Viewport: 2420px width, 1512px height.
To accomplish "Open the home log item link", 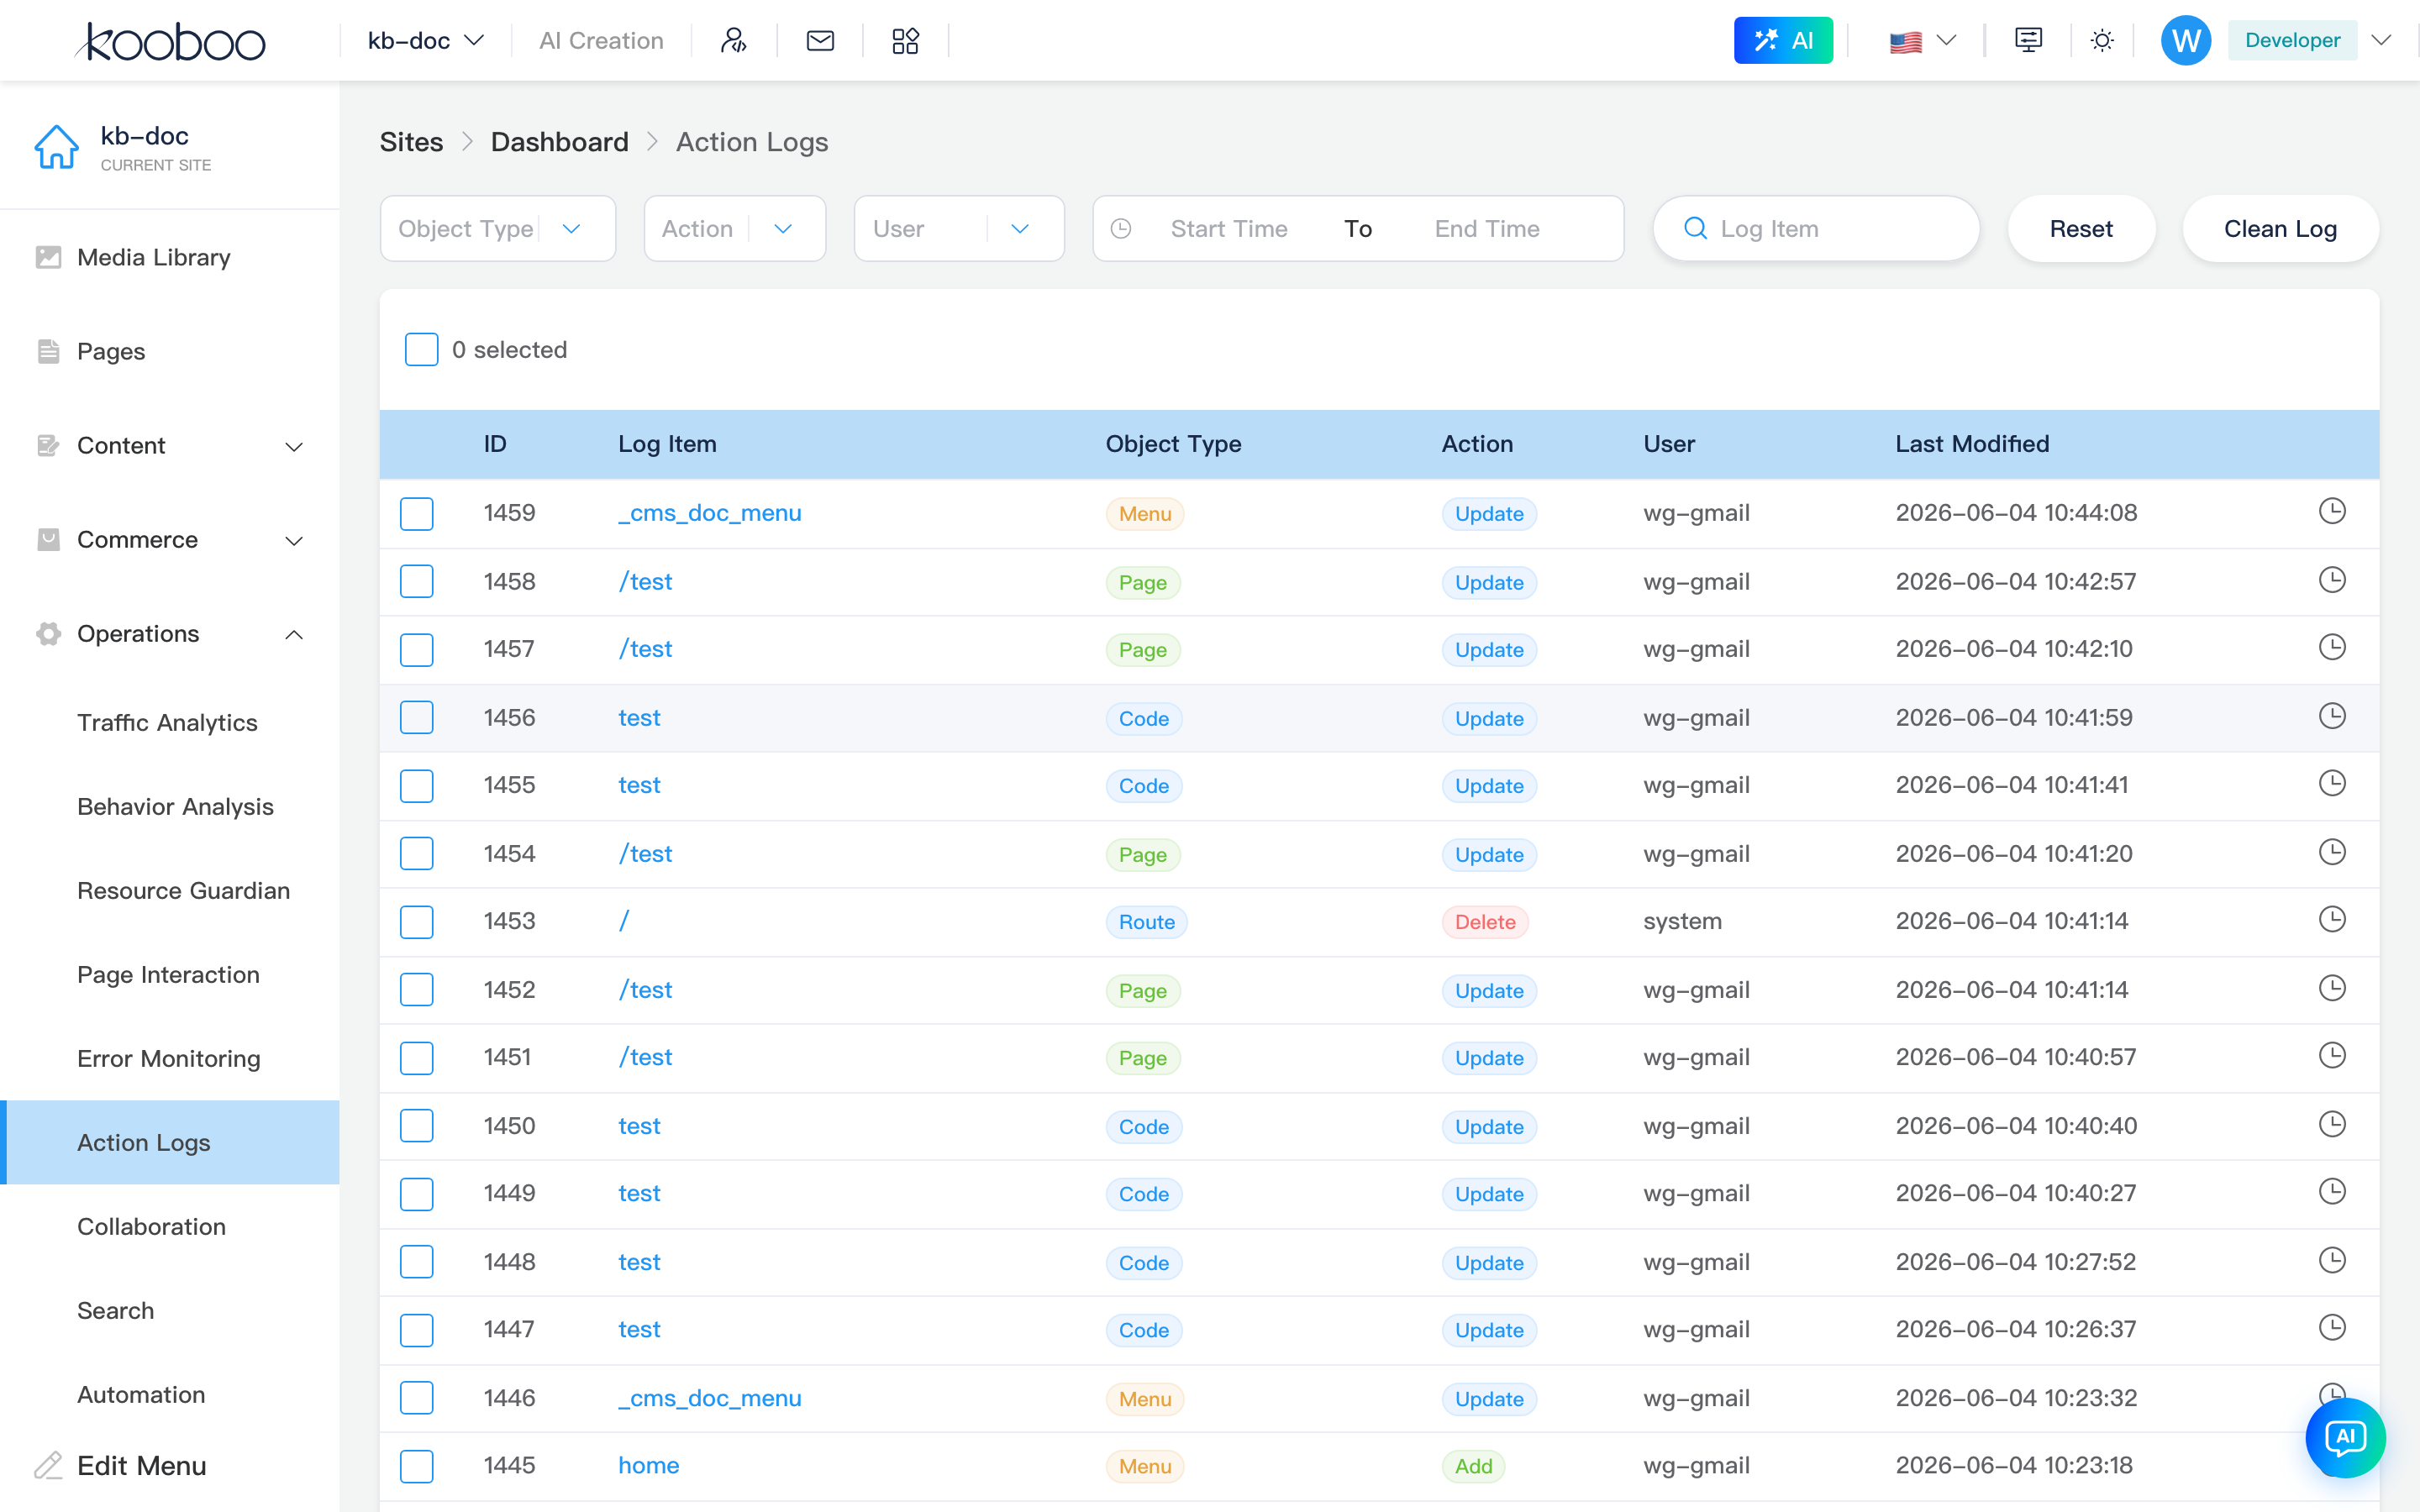I will (x=648, y=1465).
